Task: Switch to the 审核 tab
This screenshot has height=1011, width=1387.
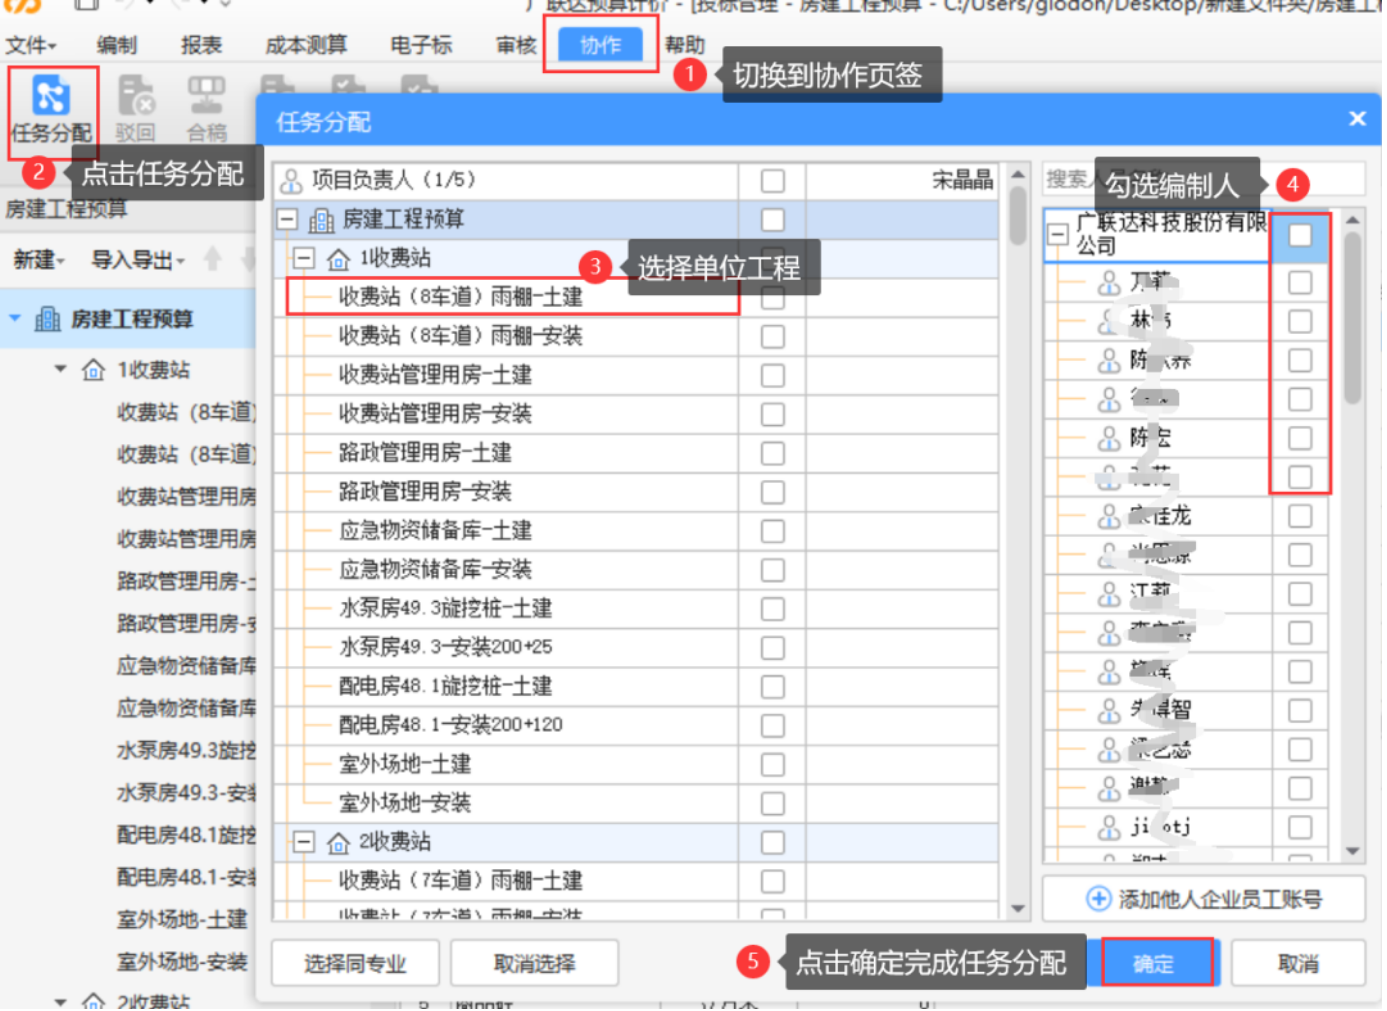Action: coord(516,45)
